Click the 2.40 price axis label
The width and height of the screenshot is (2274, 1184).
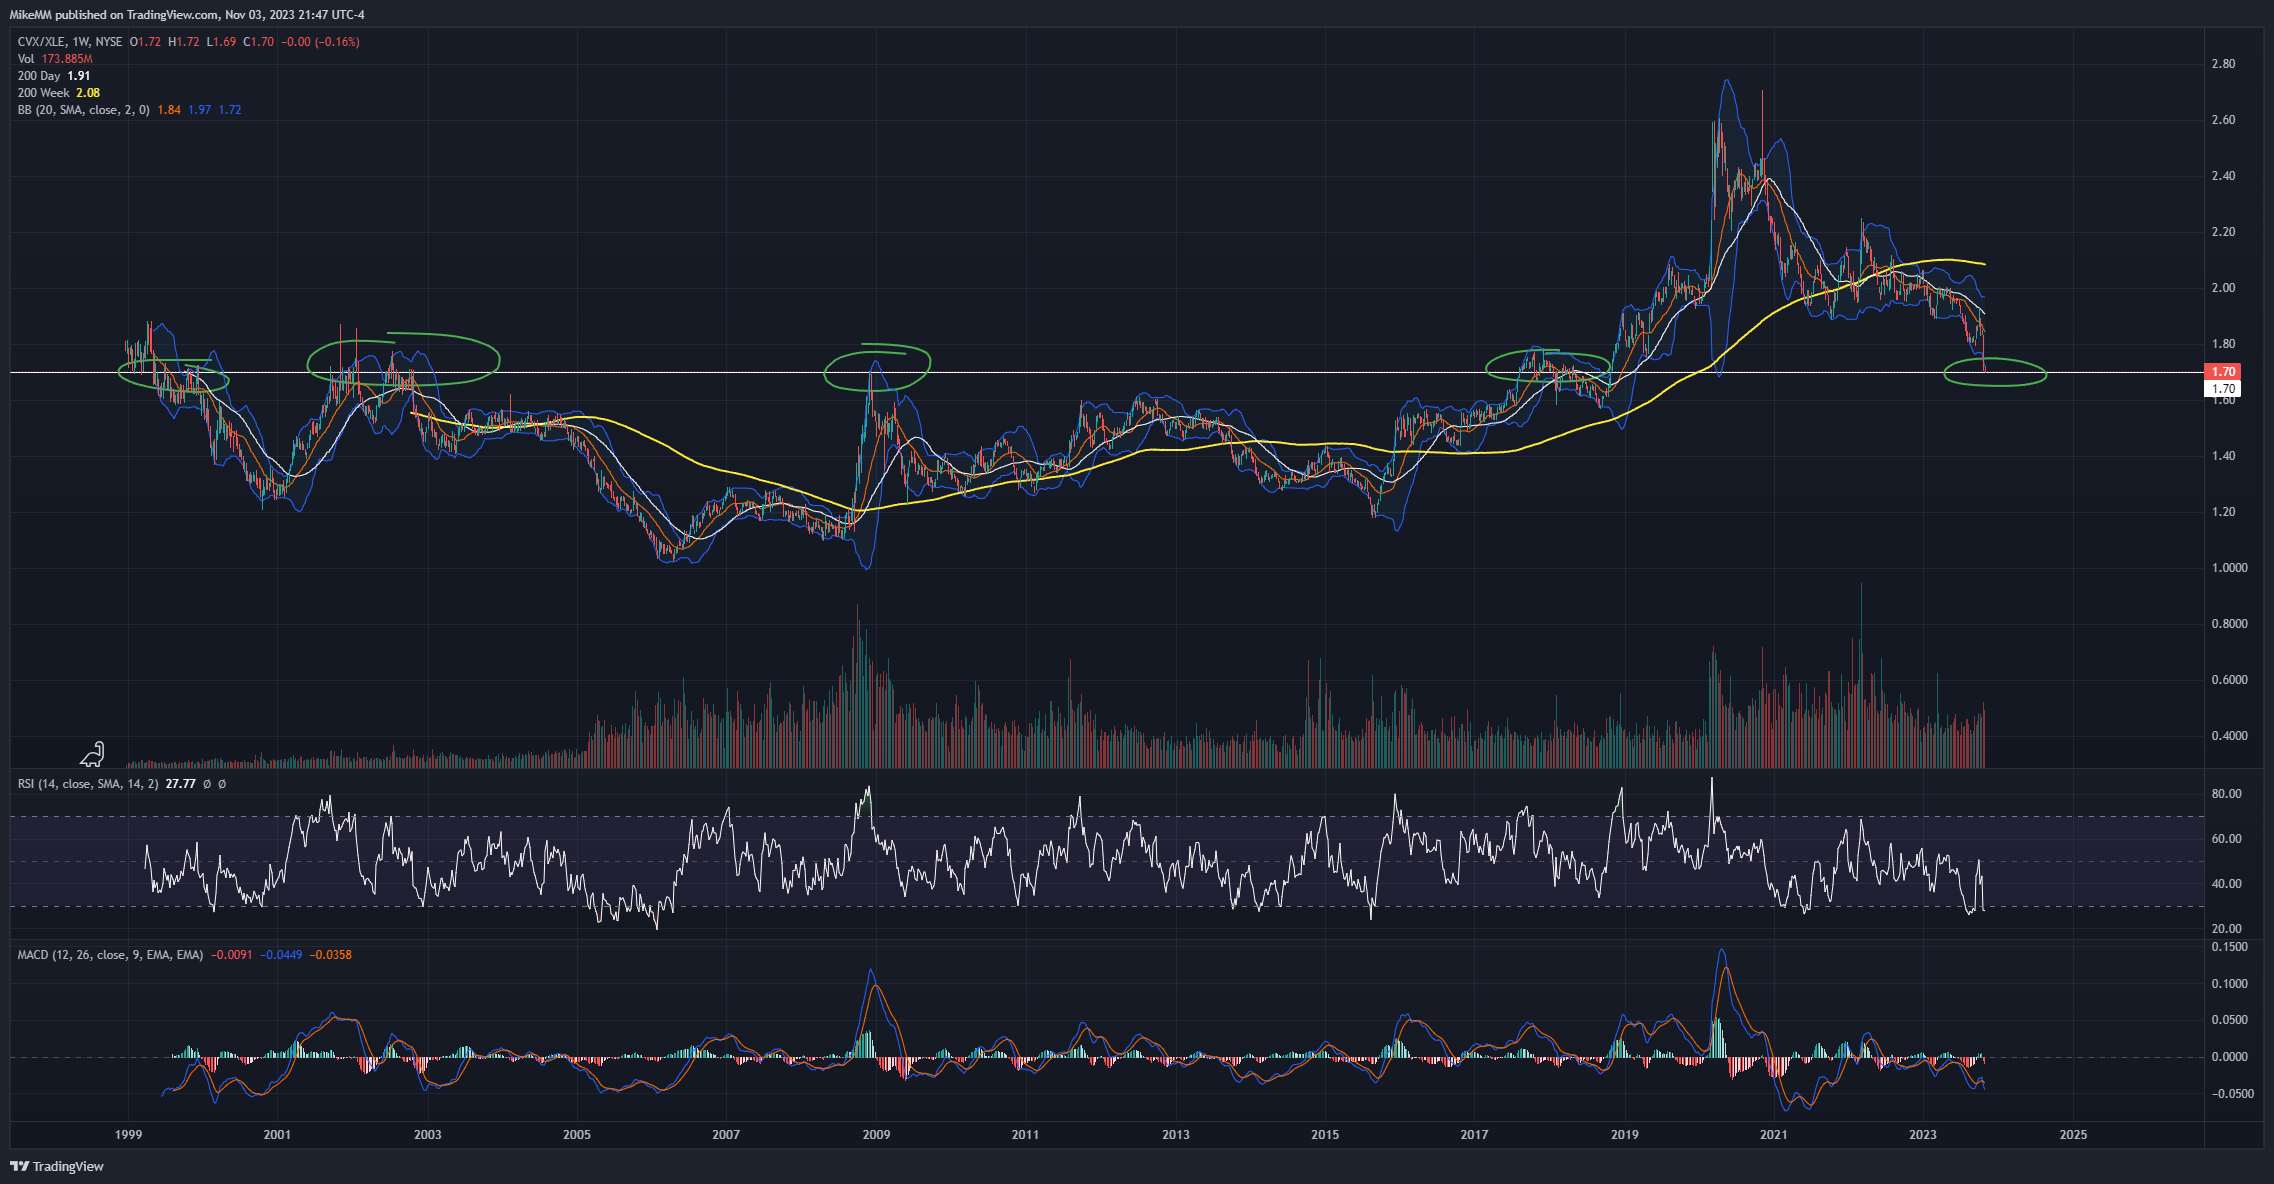click(2223, 176)
